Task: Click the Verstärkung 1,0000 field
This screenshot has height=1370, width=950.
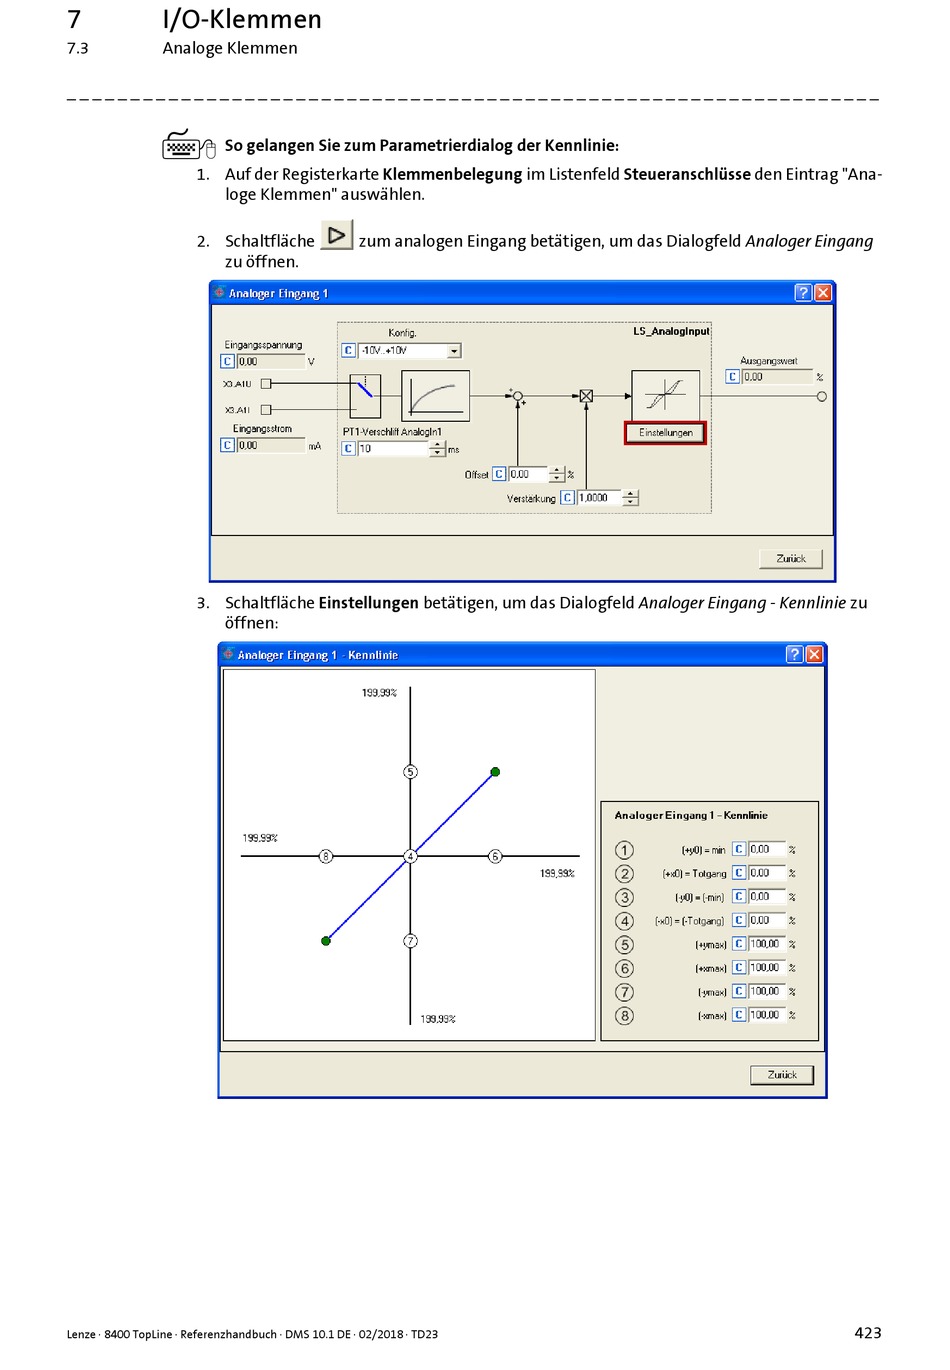Action: tap(600, 498)
